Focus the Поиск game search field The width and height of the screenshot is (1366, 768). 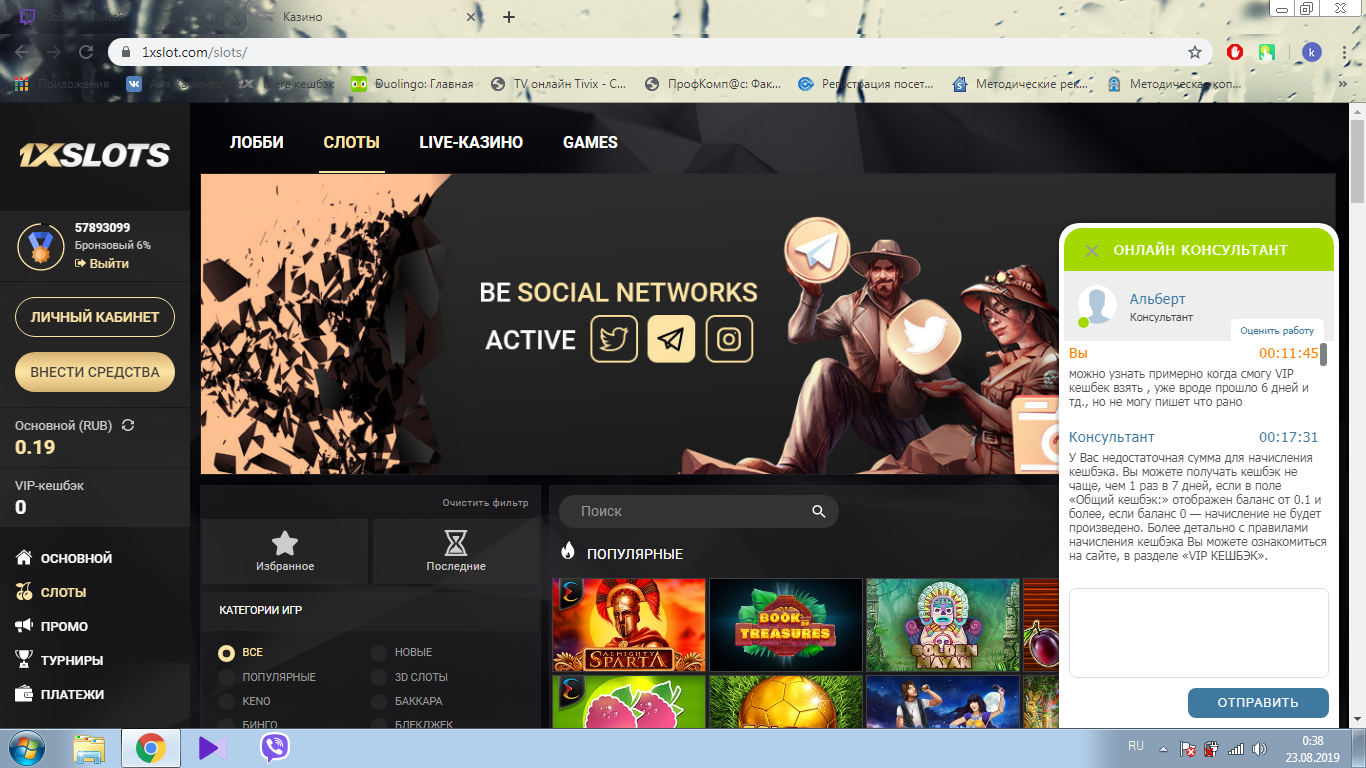(698, 511)
